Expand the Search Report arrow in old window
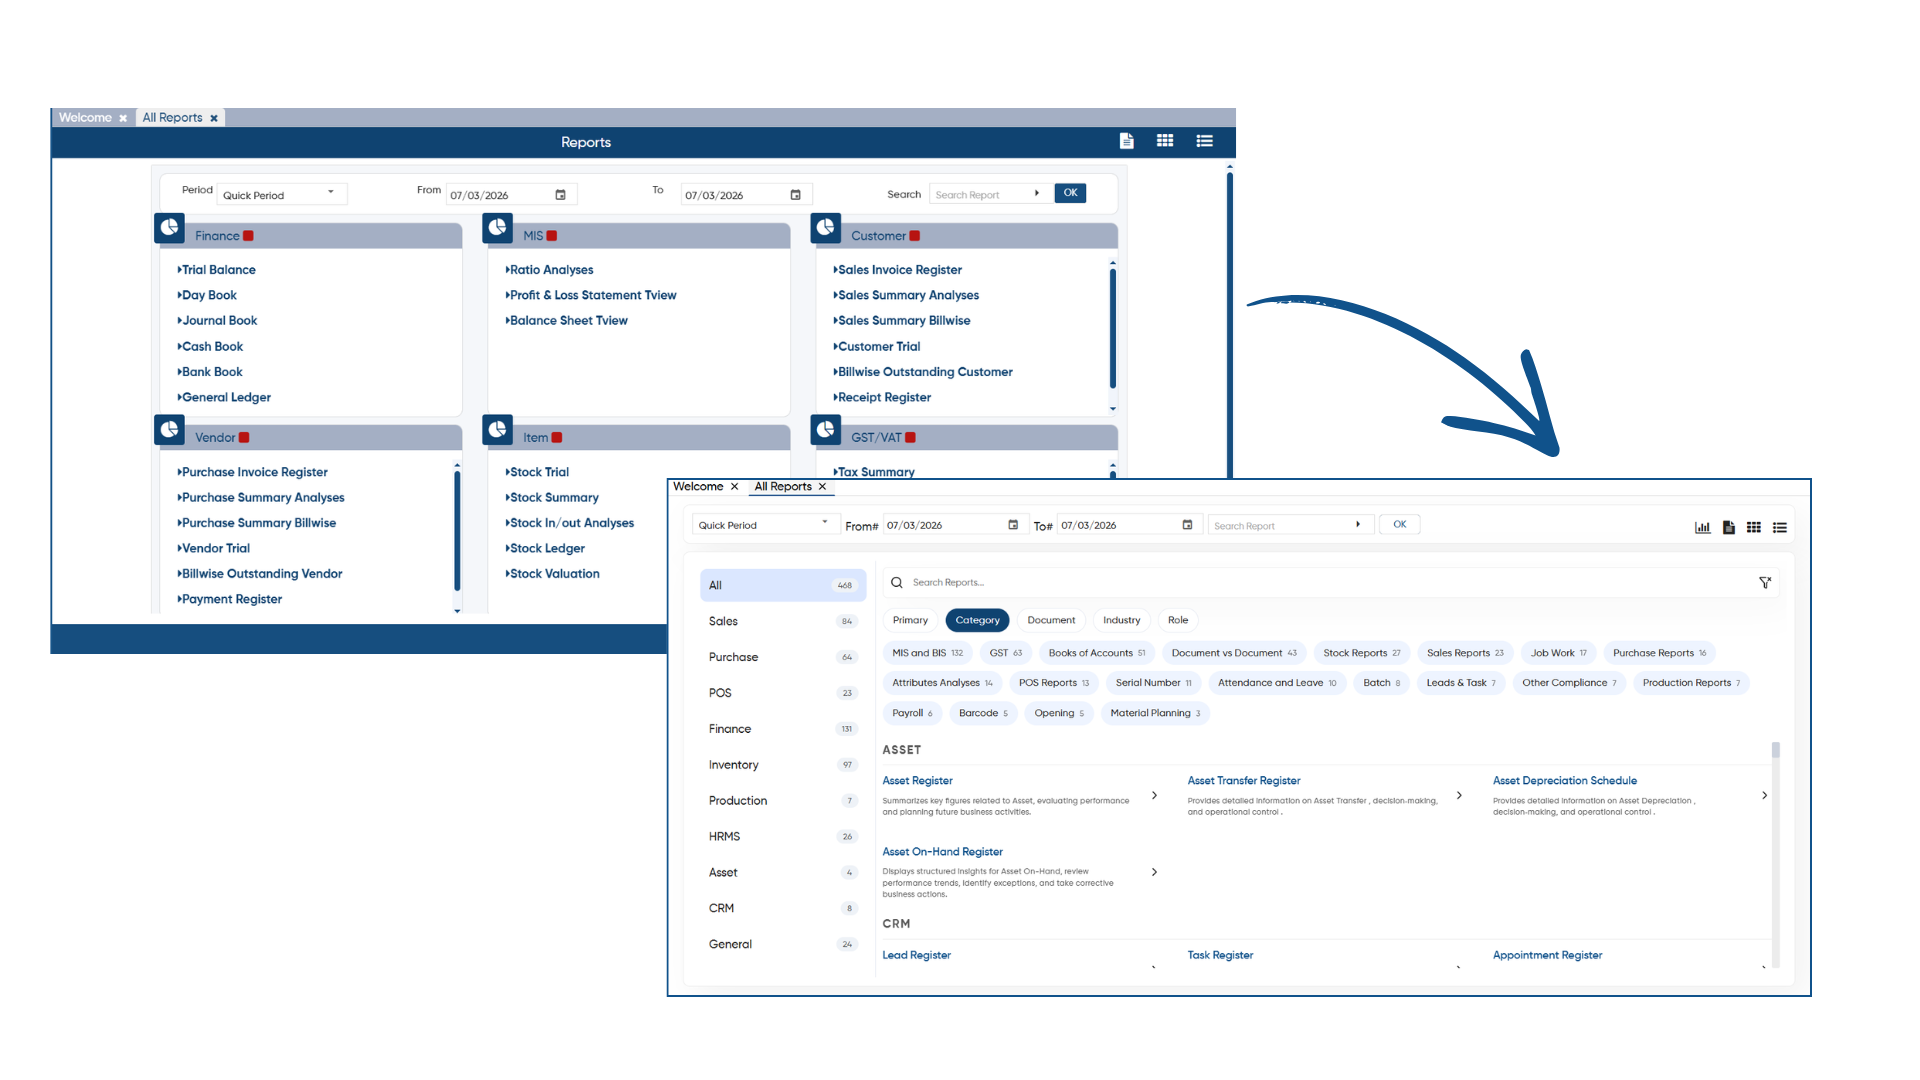Viewport: 1920px width, 1080px height. 1037,194
